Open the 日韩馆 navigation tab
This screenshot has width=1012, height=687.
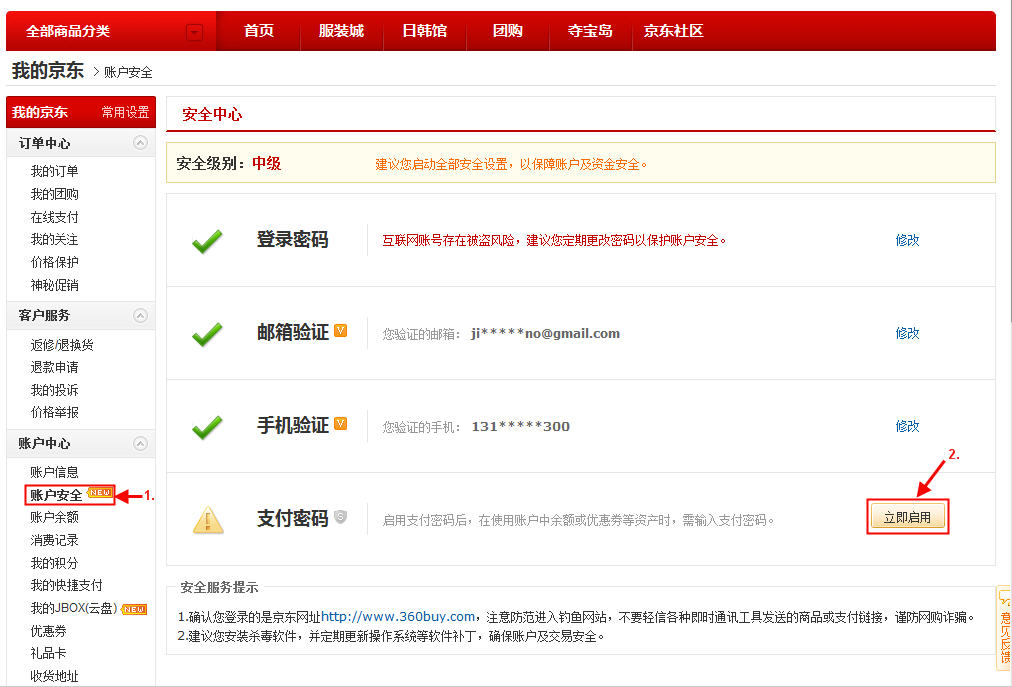[425, 31]
